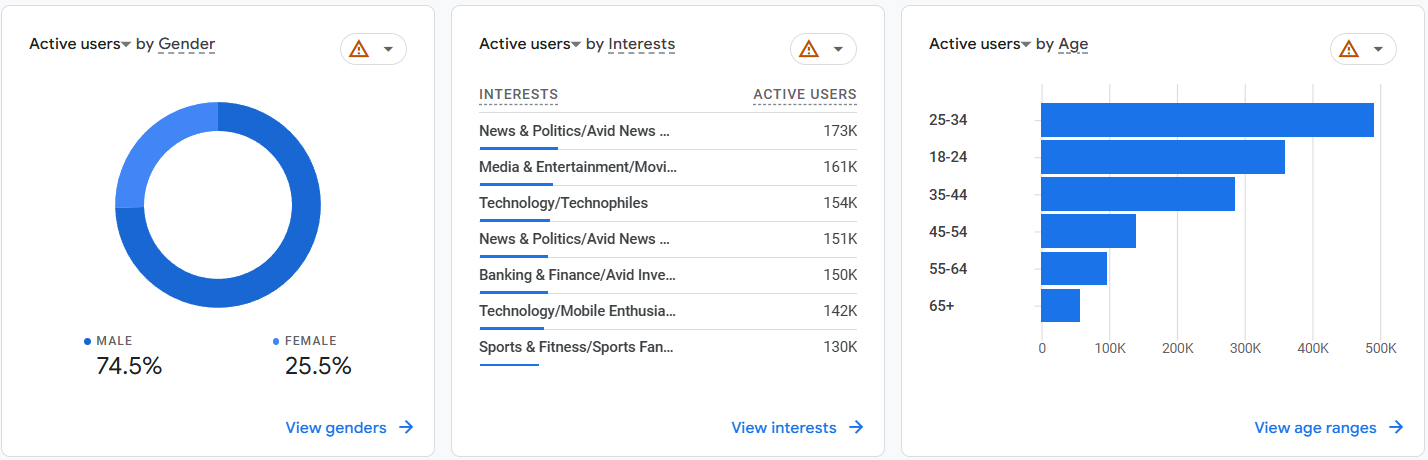Sort by ACTIVE USERS column header
The image size is (1428, 460).
[804, 95]
